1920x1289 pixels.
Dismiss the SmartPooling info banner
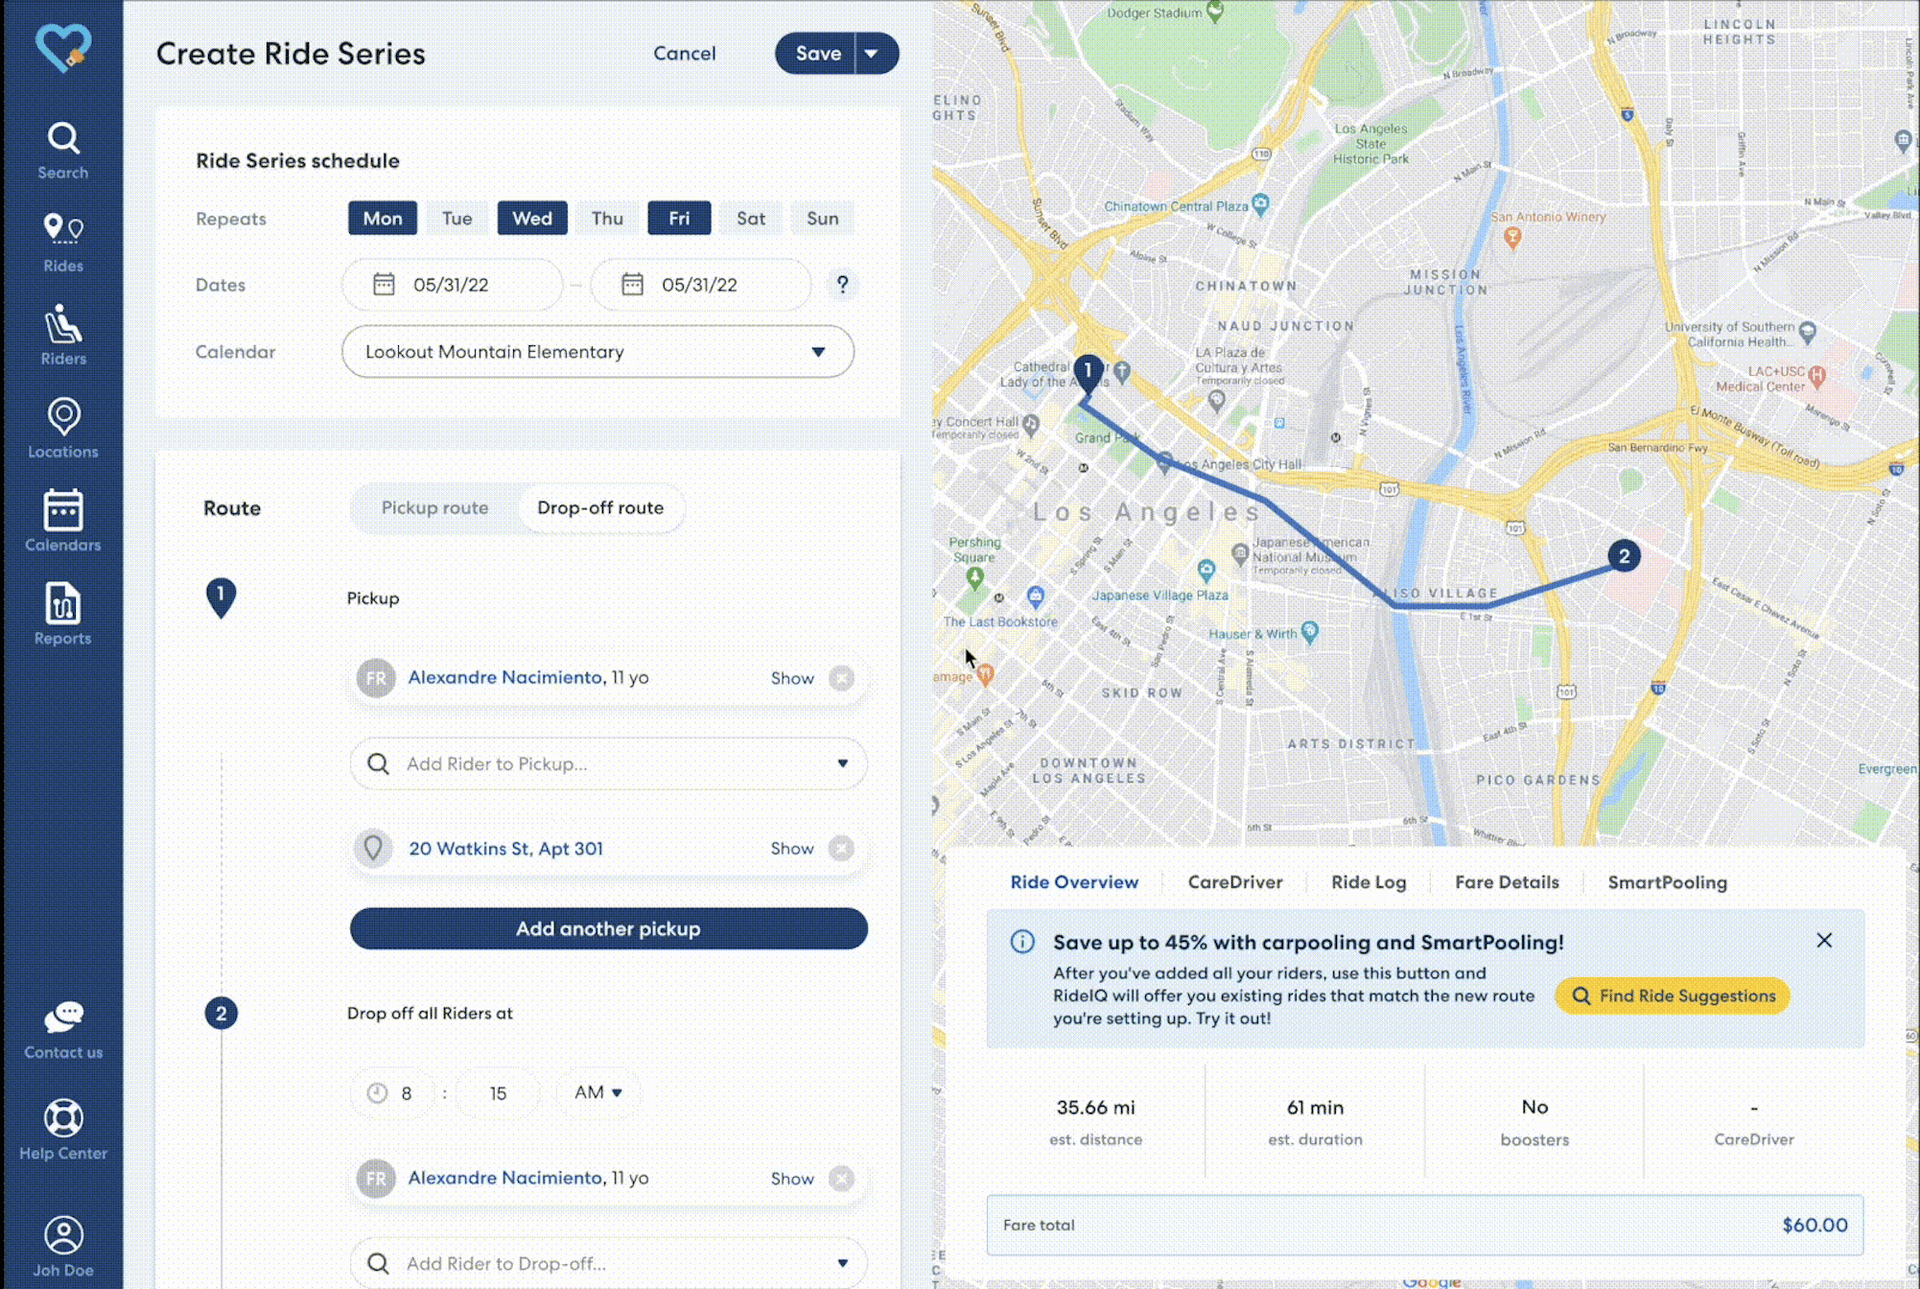tap(1824, 940)
